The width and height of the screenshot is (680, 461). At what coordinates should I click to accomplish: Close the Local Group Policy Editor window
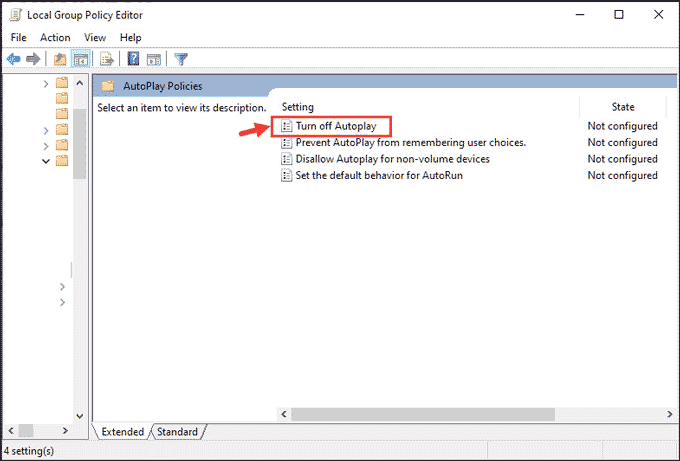658,15
